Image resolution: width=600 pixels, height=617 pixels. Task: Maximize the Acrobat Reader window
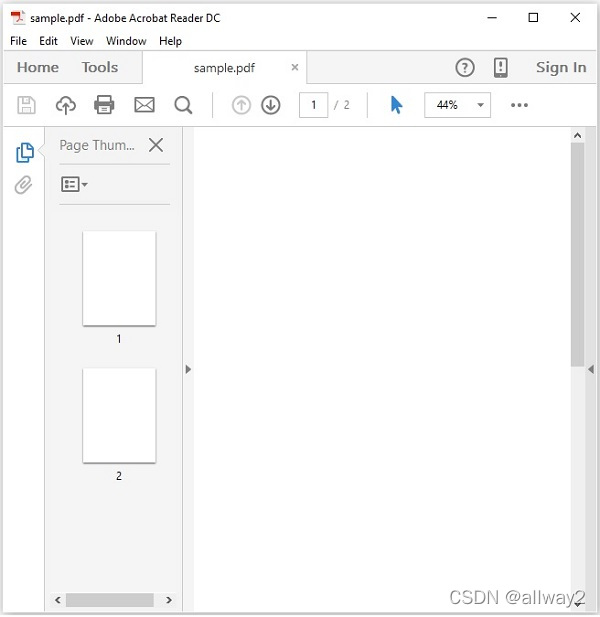pos(533,18)
